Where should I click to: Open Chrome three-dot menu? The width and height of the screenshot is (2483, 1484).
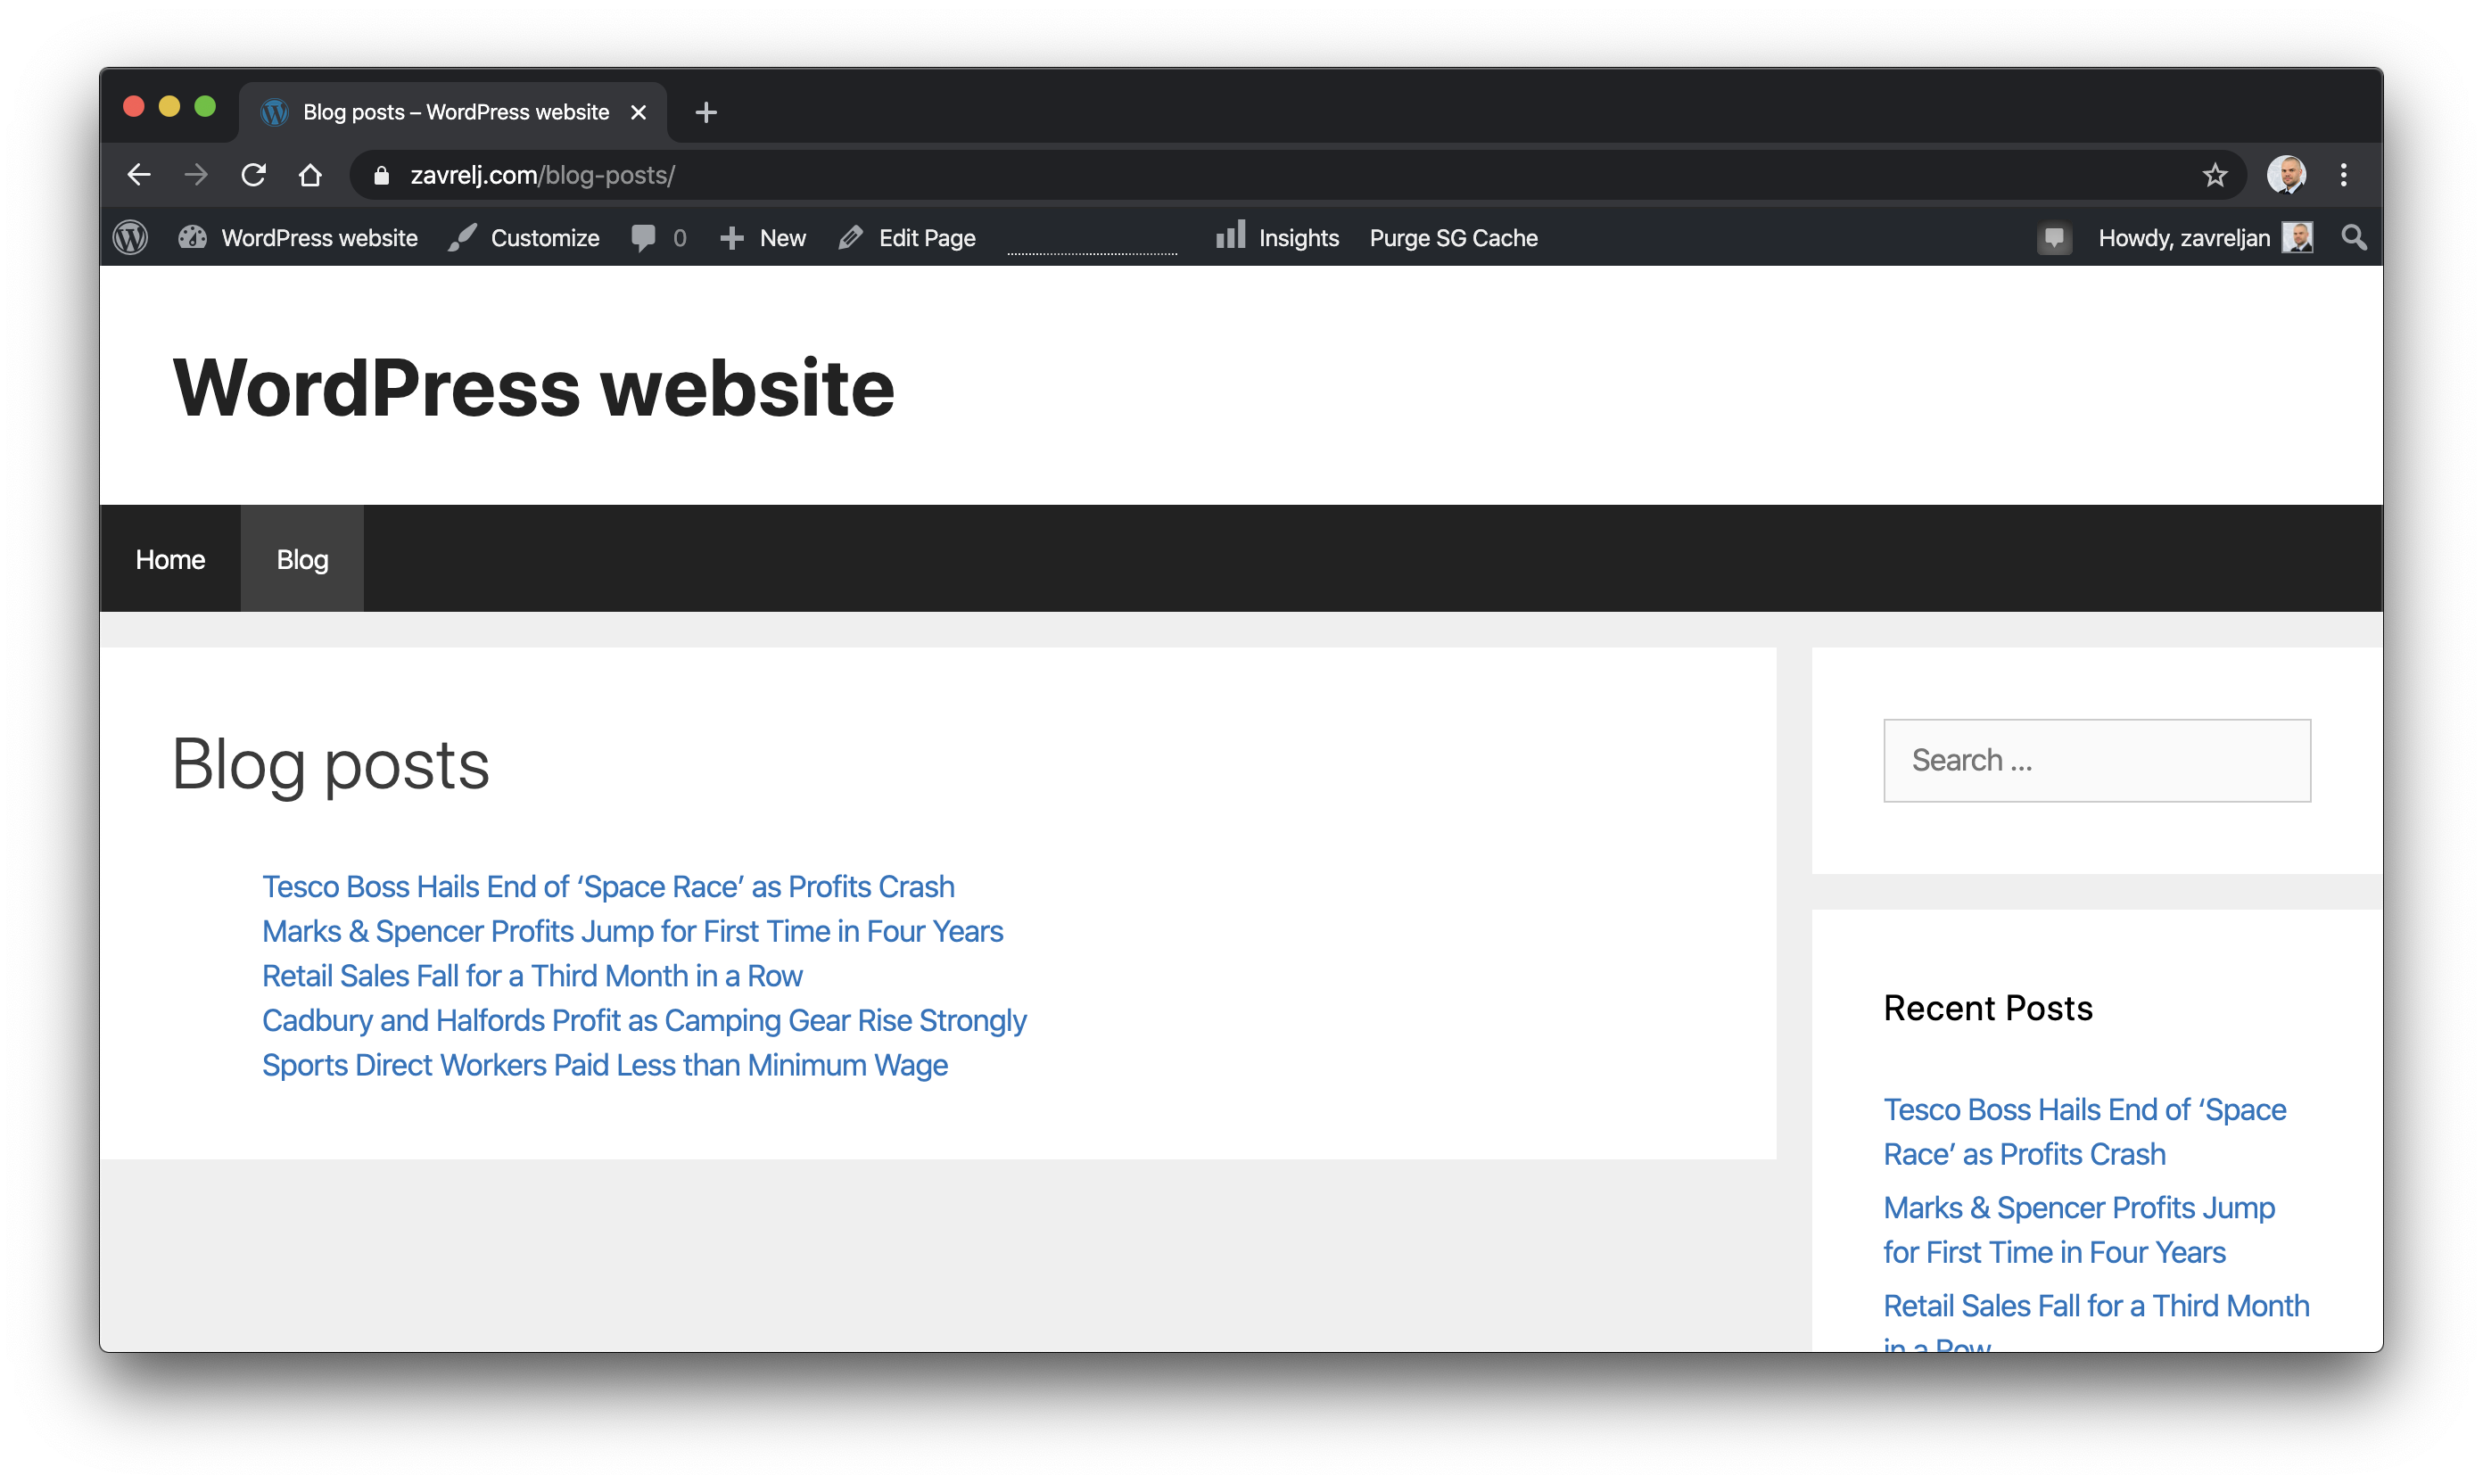[2343, 175]
